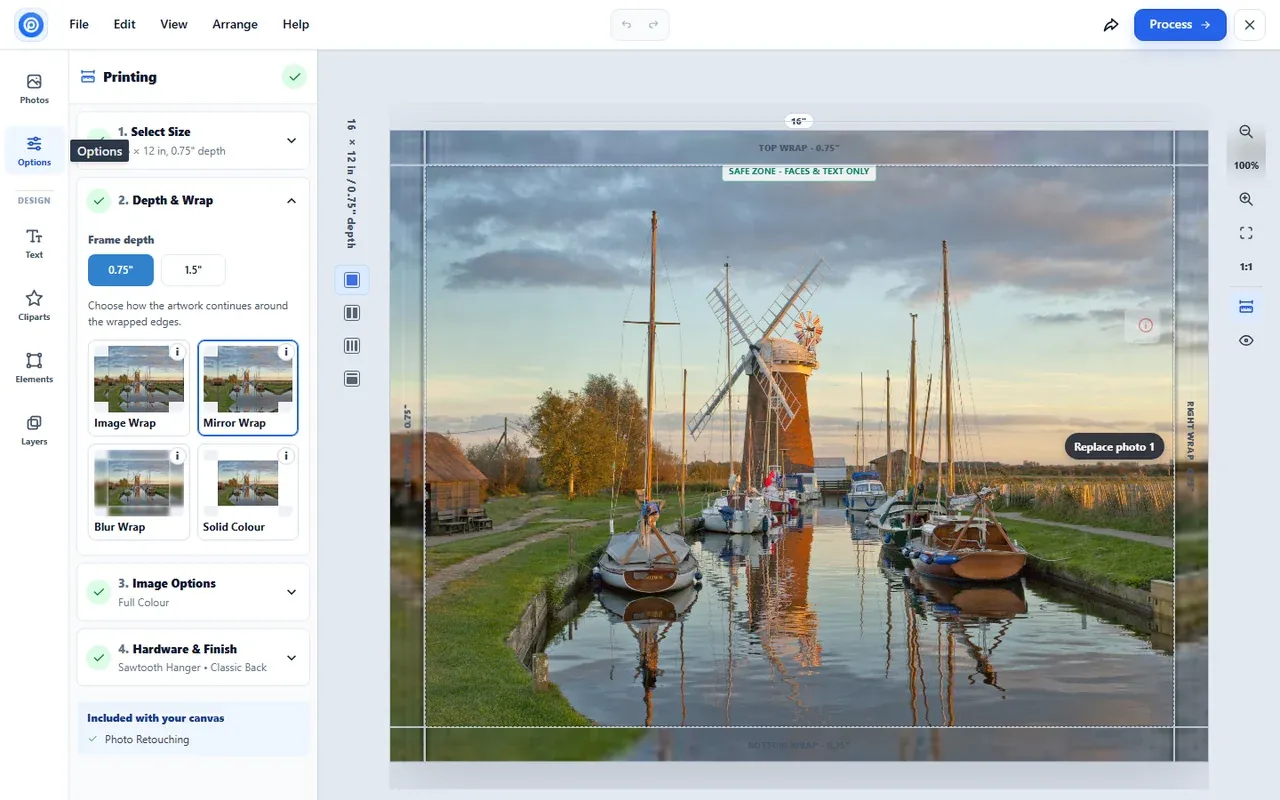The height and width of the screenshot is (800, 1280).
Task: Choose the Solid Colour wrap thumbnail
Action: point(248,492)
